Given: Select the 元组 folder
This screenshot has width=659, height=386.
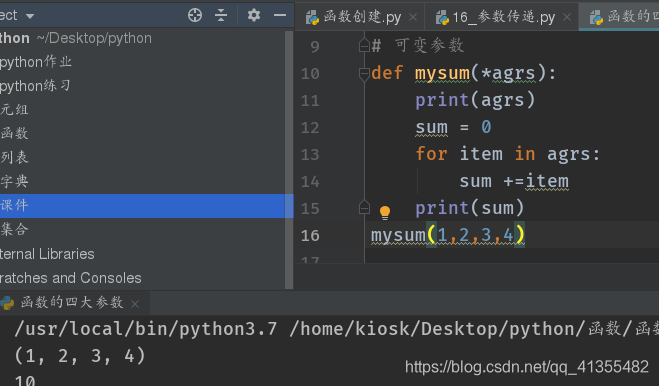Looking at the screenshot, I should click(14, 110).
